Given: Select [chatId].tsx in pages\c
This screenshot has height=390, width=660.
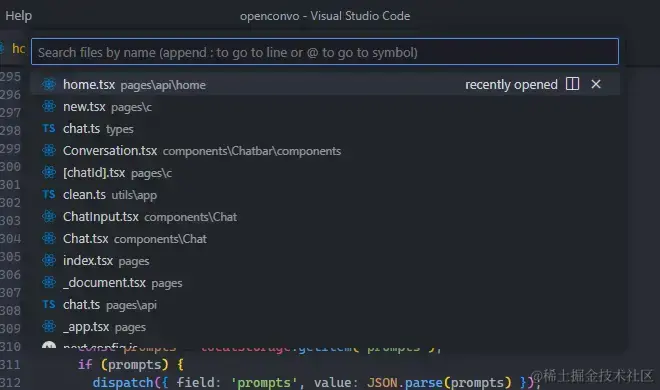Looking at the screenshot, I should pos(325,172).
